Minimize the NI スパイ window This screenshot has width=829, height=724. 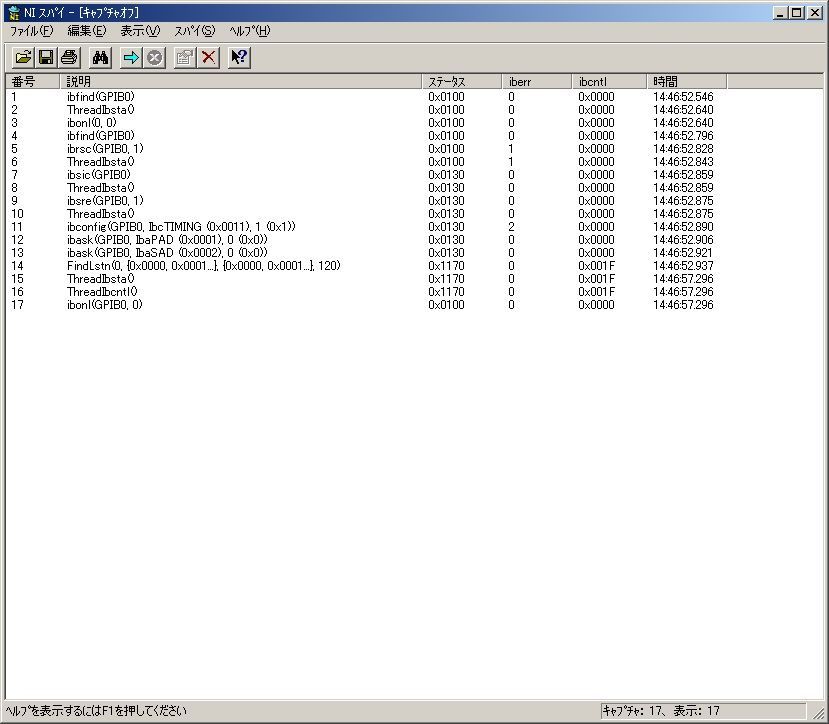pos(781,13)
